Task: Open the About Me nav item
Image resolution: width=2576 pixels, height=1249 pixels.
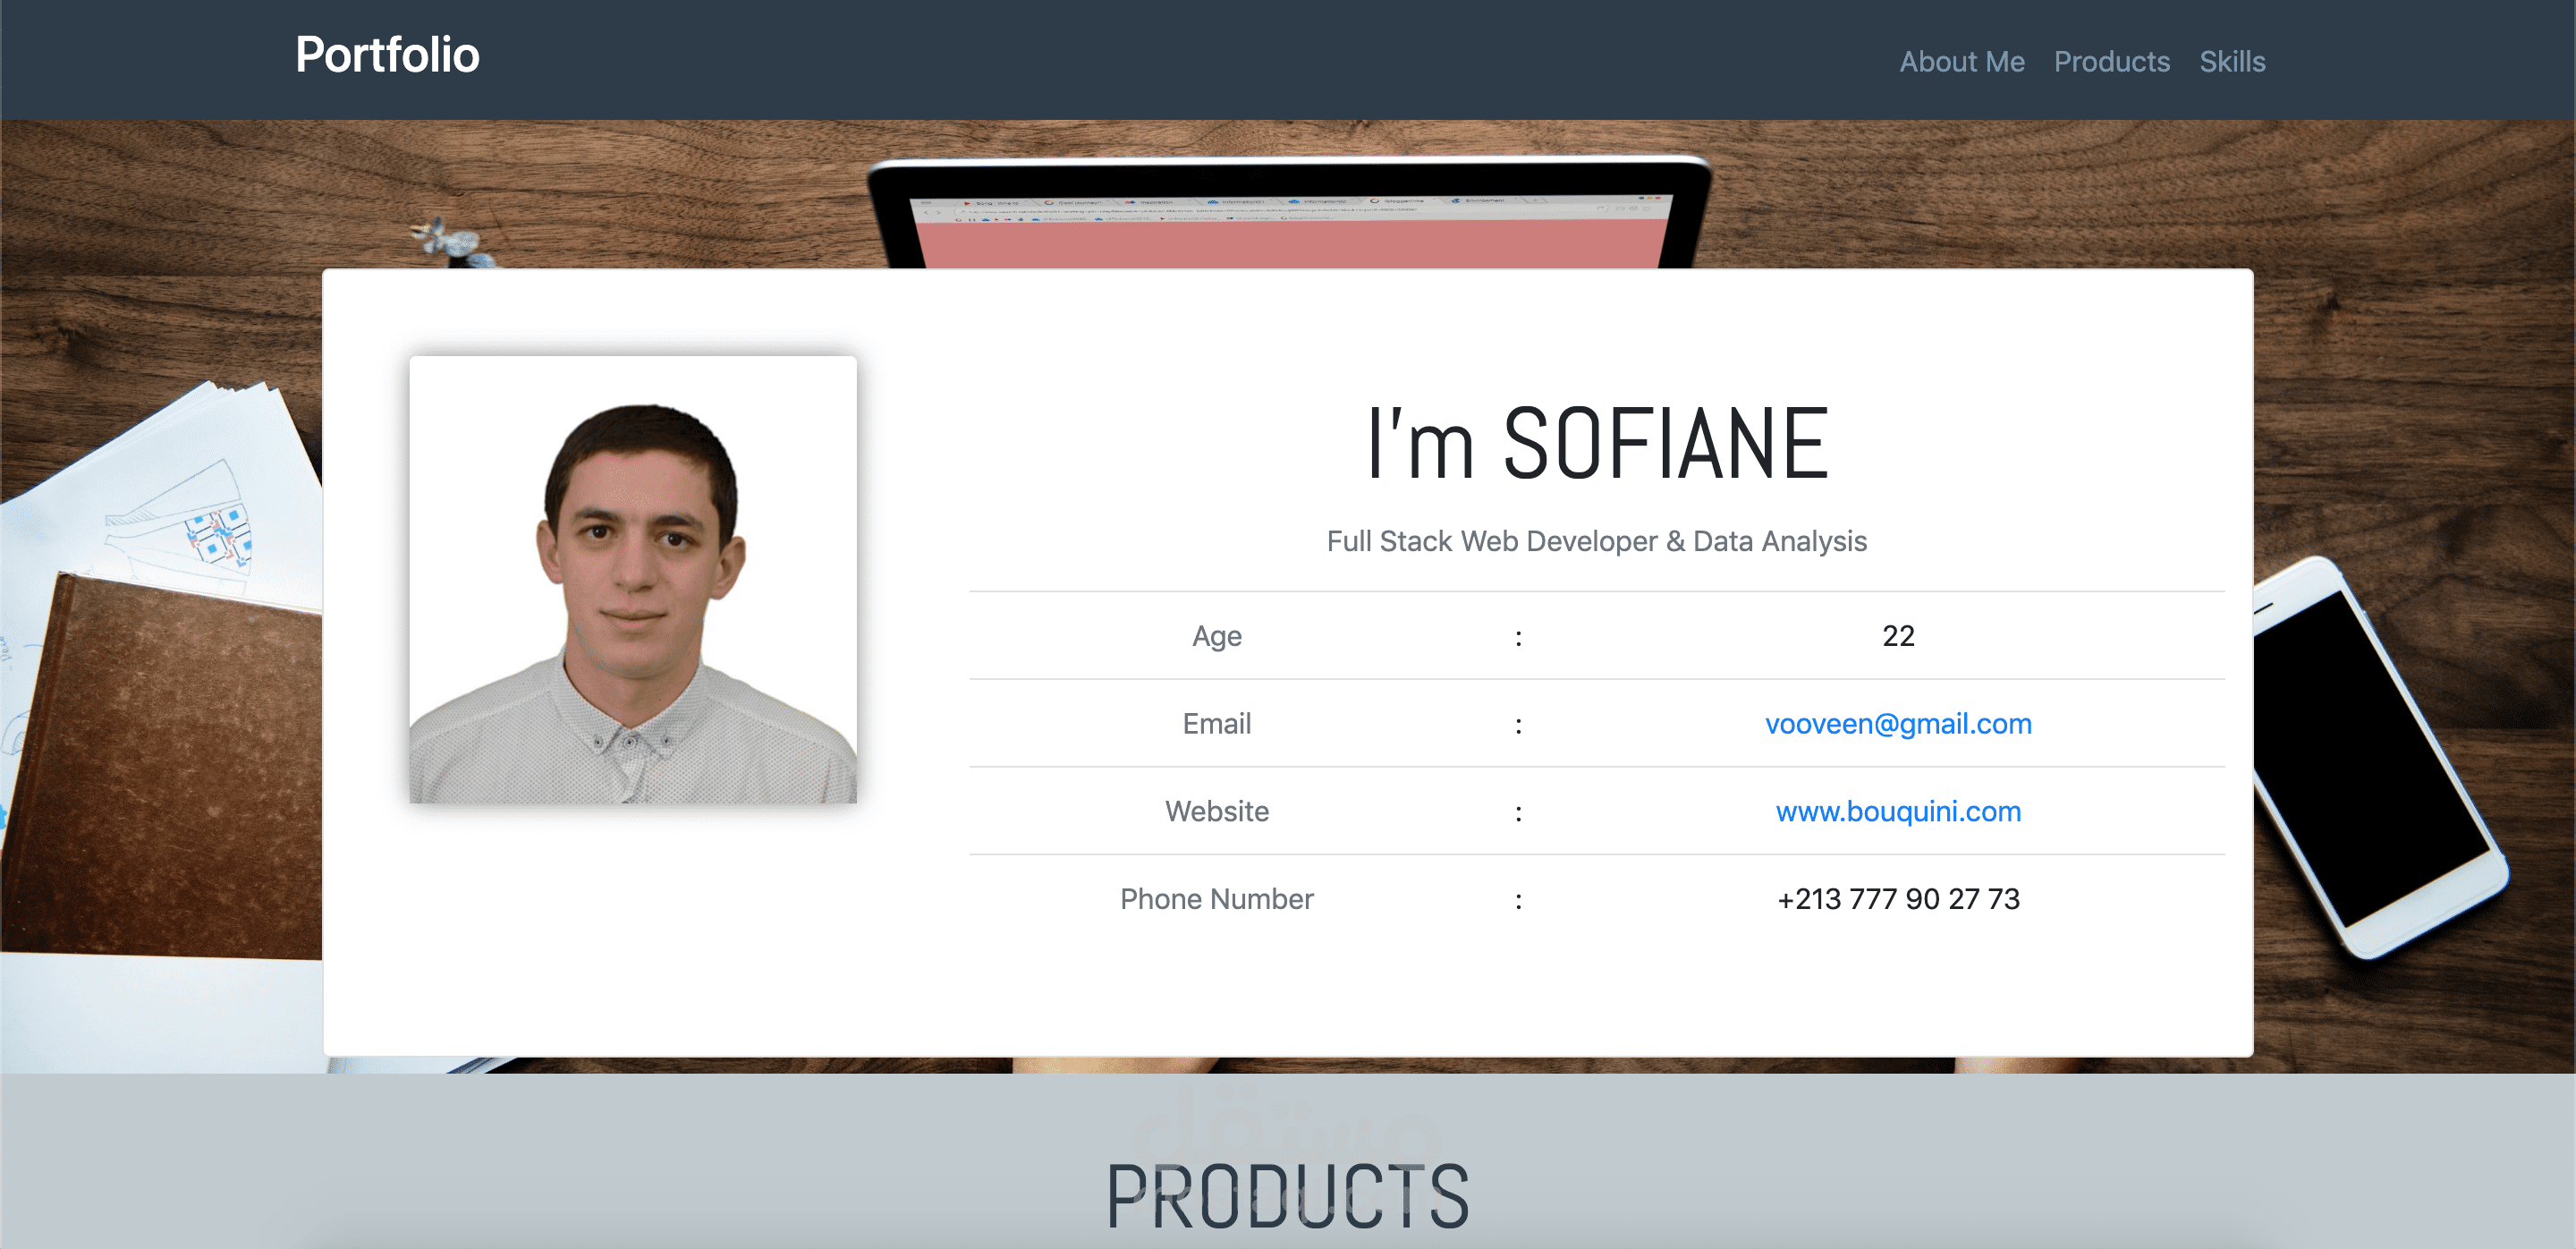Action: pos(1961,62)
